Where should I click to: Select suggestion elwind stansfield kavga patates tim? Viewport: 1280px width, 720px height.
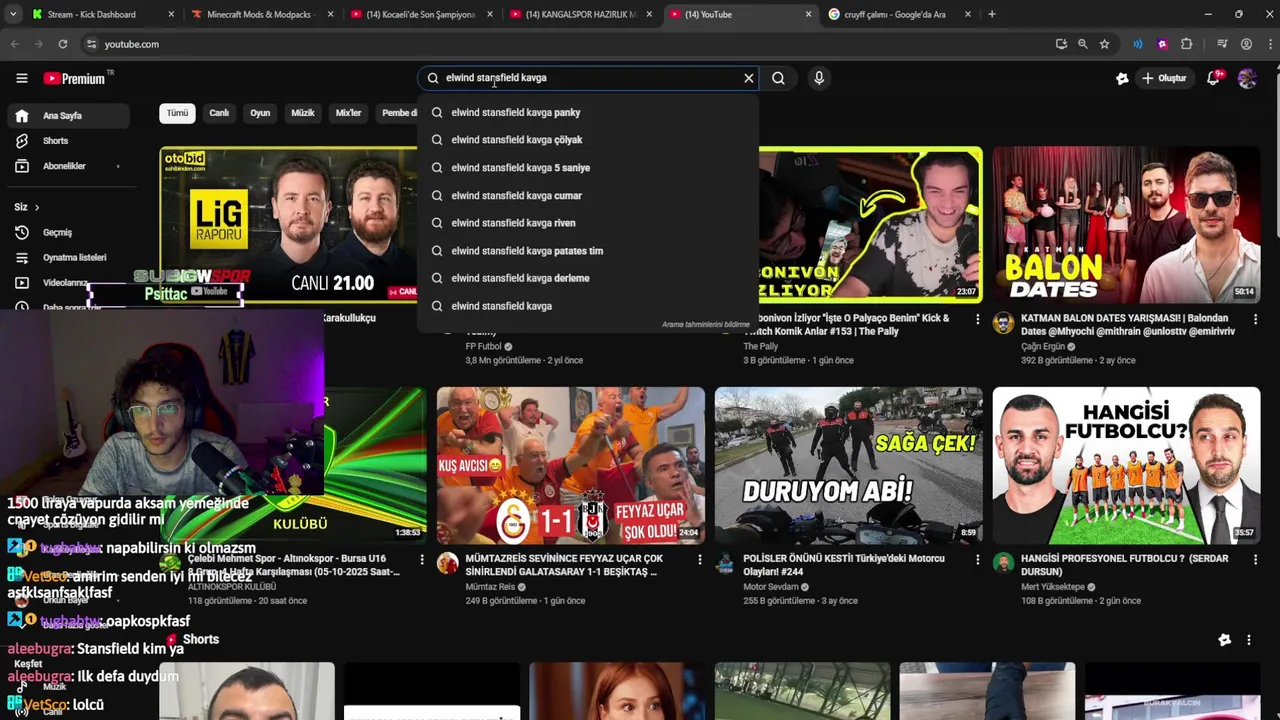[x=588, y=251]
